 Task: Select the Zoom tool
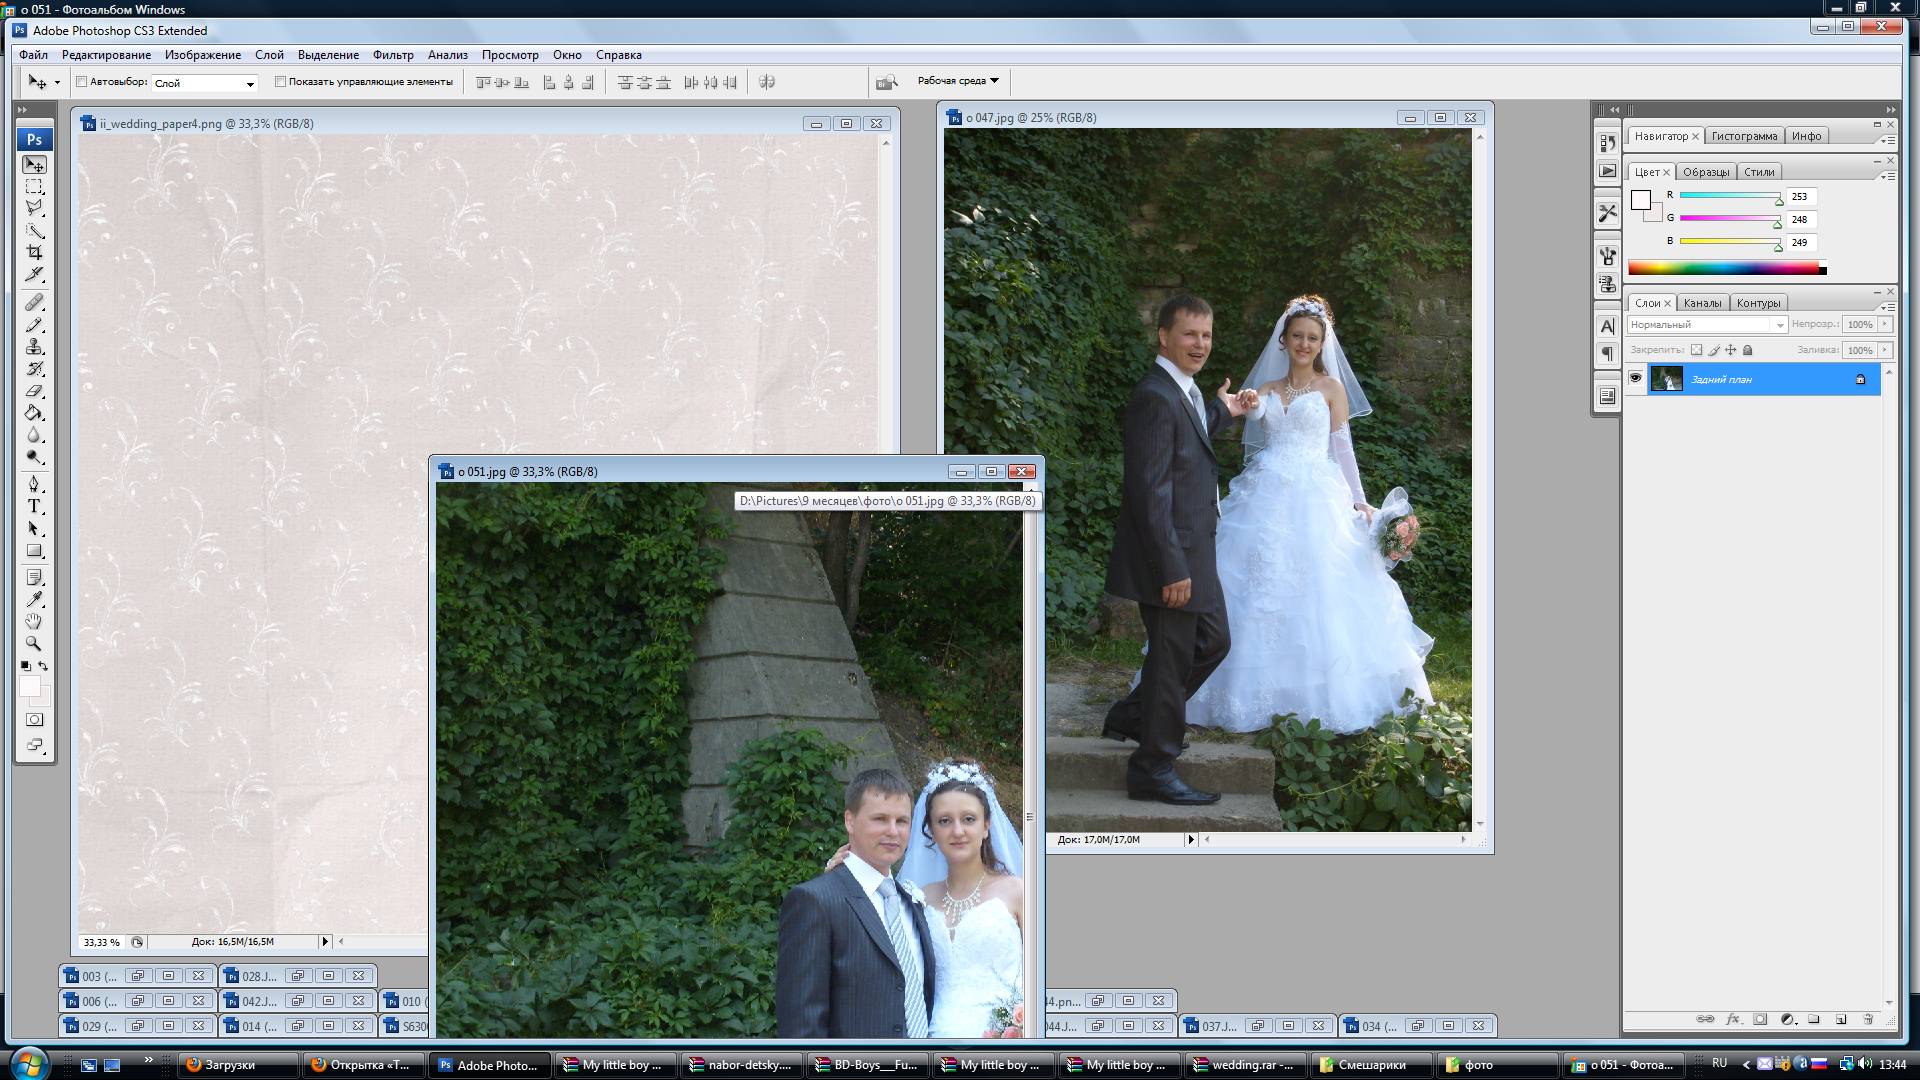pyautogui.click(x=34, y=643)
